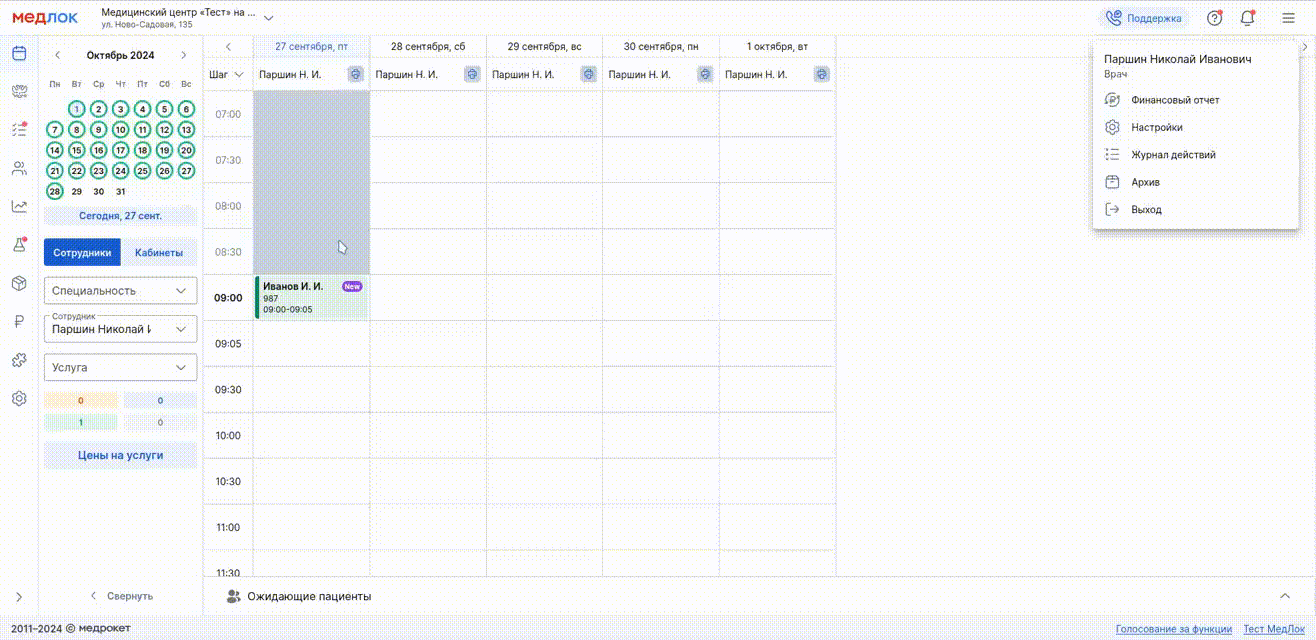Click the Цены на услуги button
Image resolution: width=1316 pixels, height=640 pixels.
pos(120,455)
